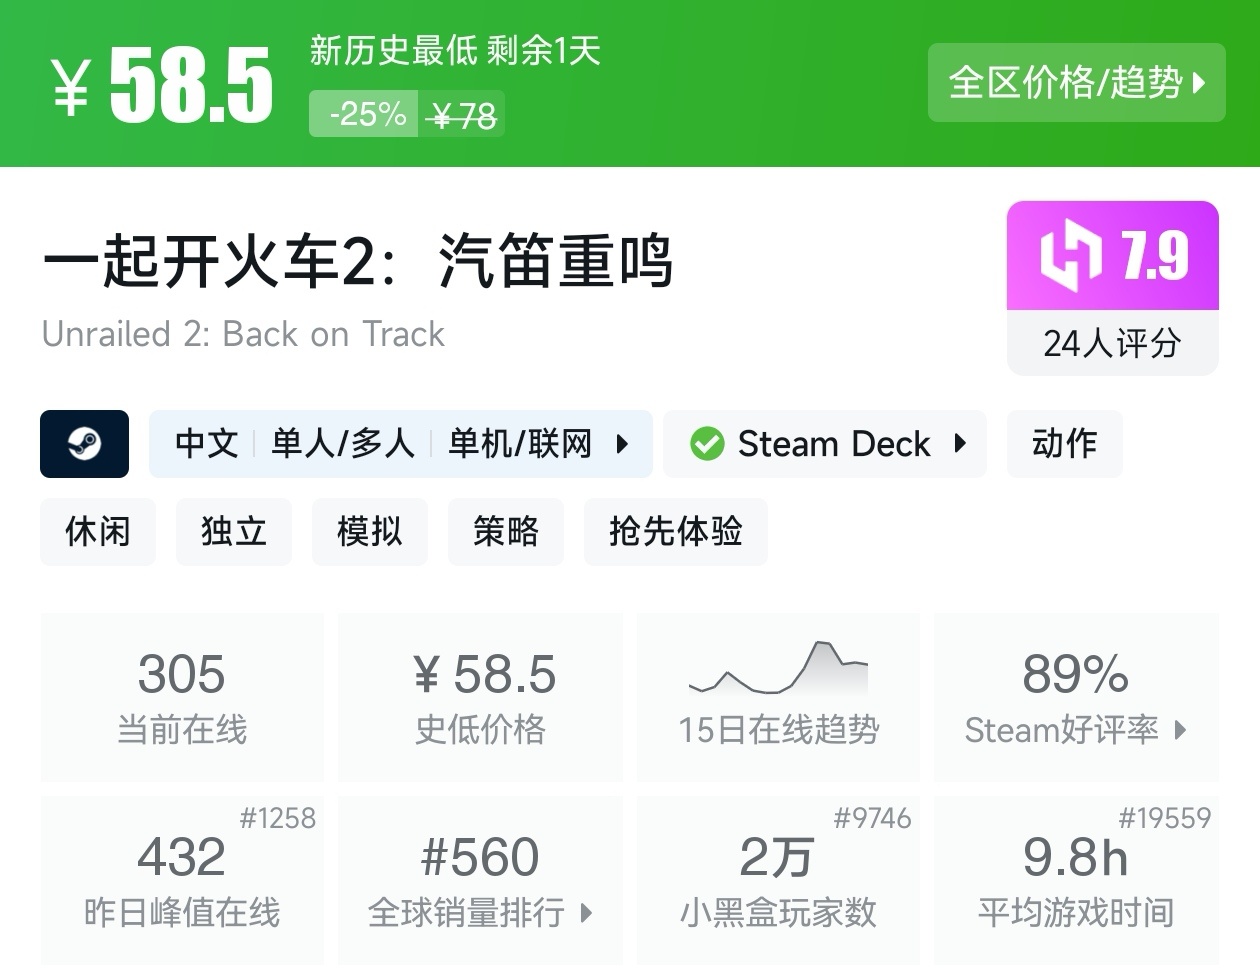The width and height of the screenshot is (1260, 968).
Task: Expand Steam好评率 details arrow
Action: [x=1180, y=730]
